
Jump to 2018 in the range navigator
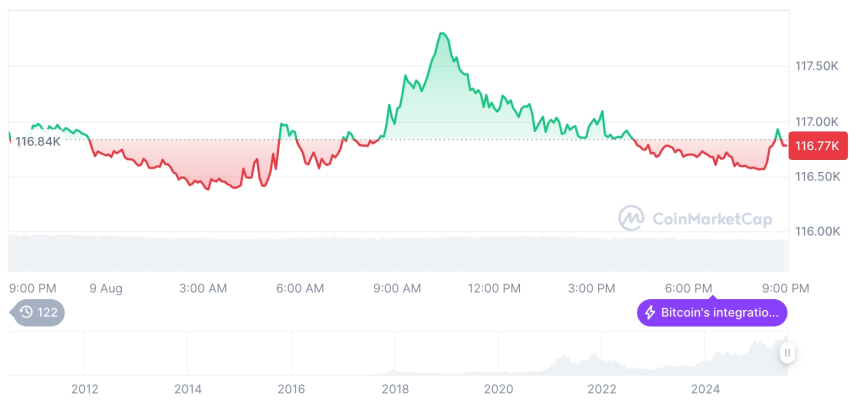click(394, 388)
